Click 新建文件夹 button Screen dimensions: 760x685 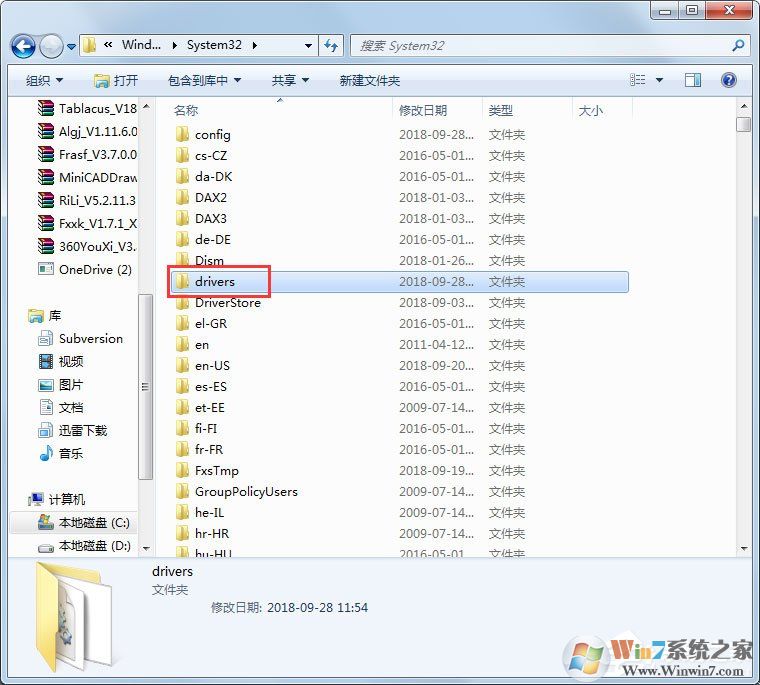coord(369,80)
